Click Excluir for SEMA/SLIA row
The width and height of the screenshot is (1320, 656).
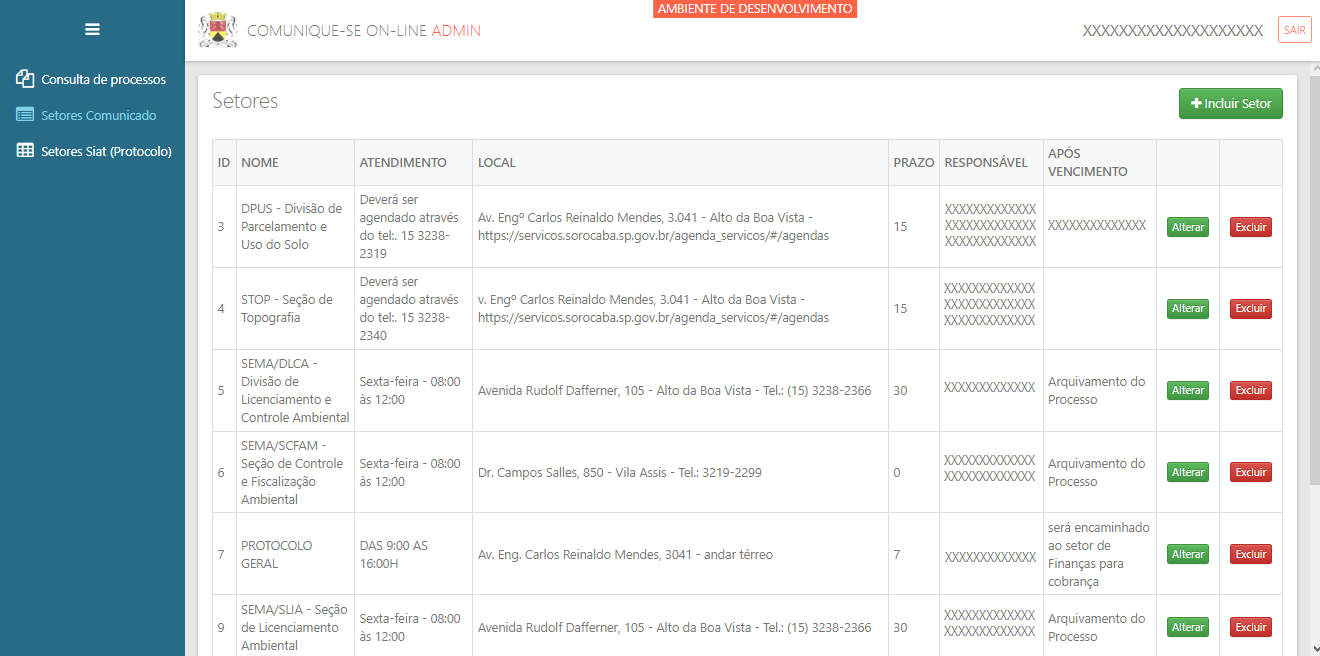[x=1251, y=627]
